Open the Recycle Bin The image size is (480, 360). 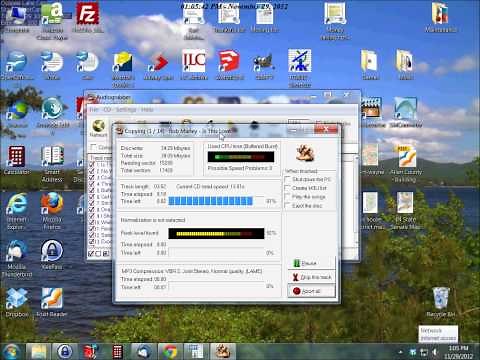pyautogui.click(x=441, y=302)
